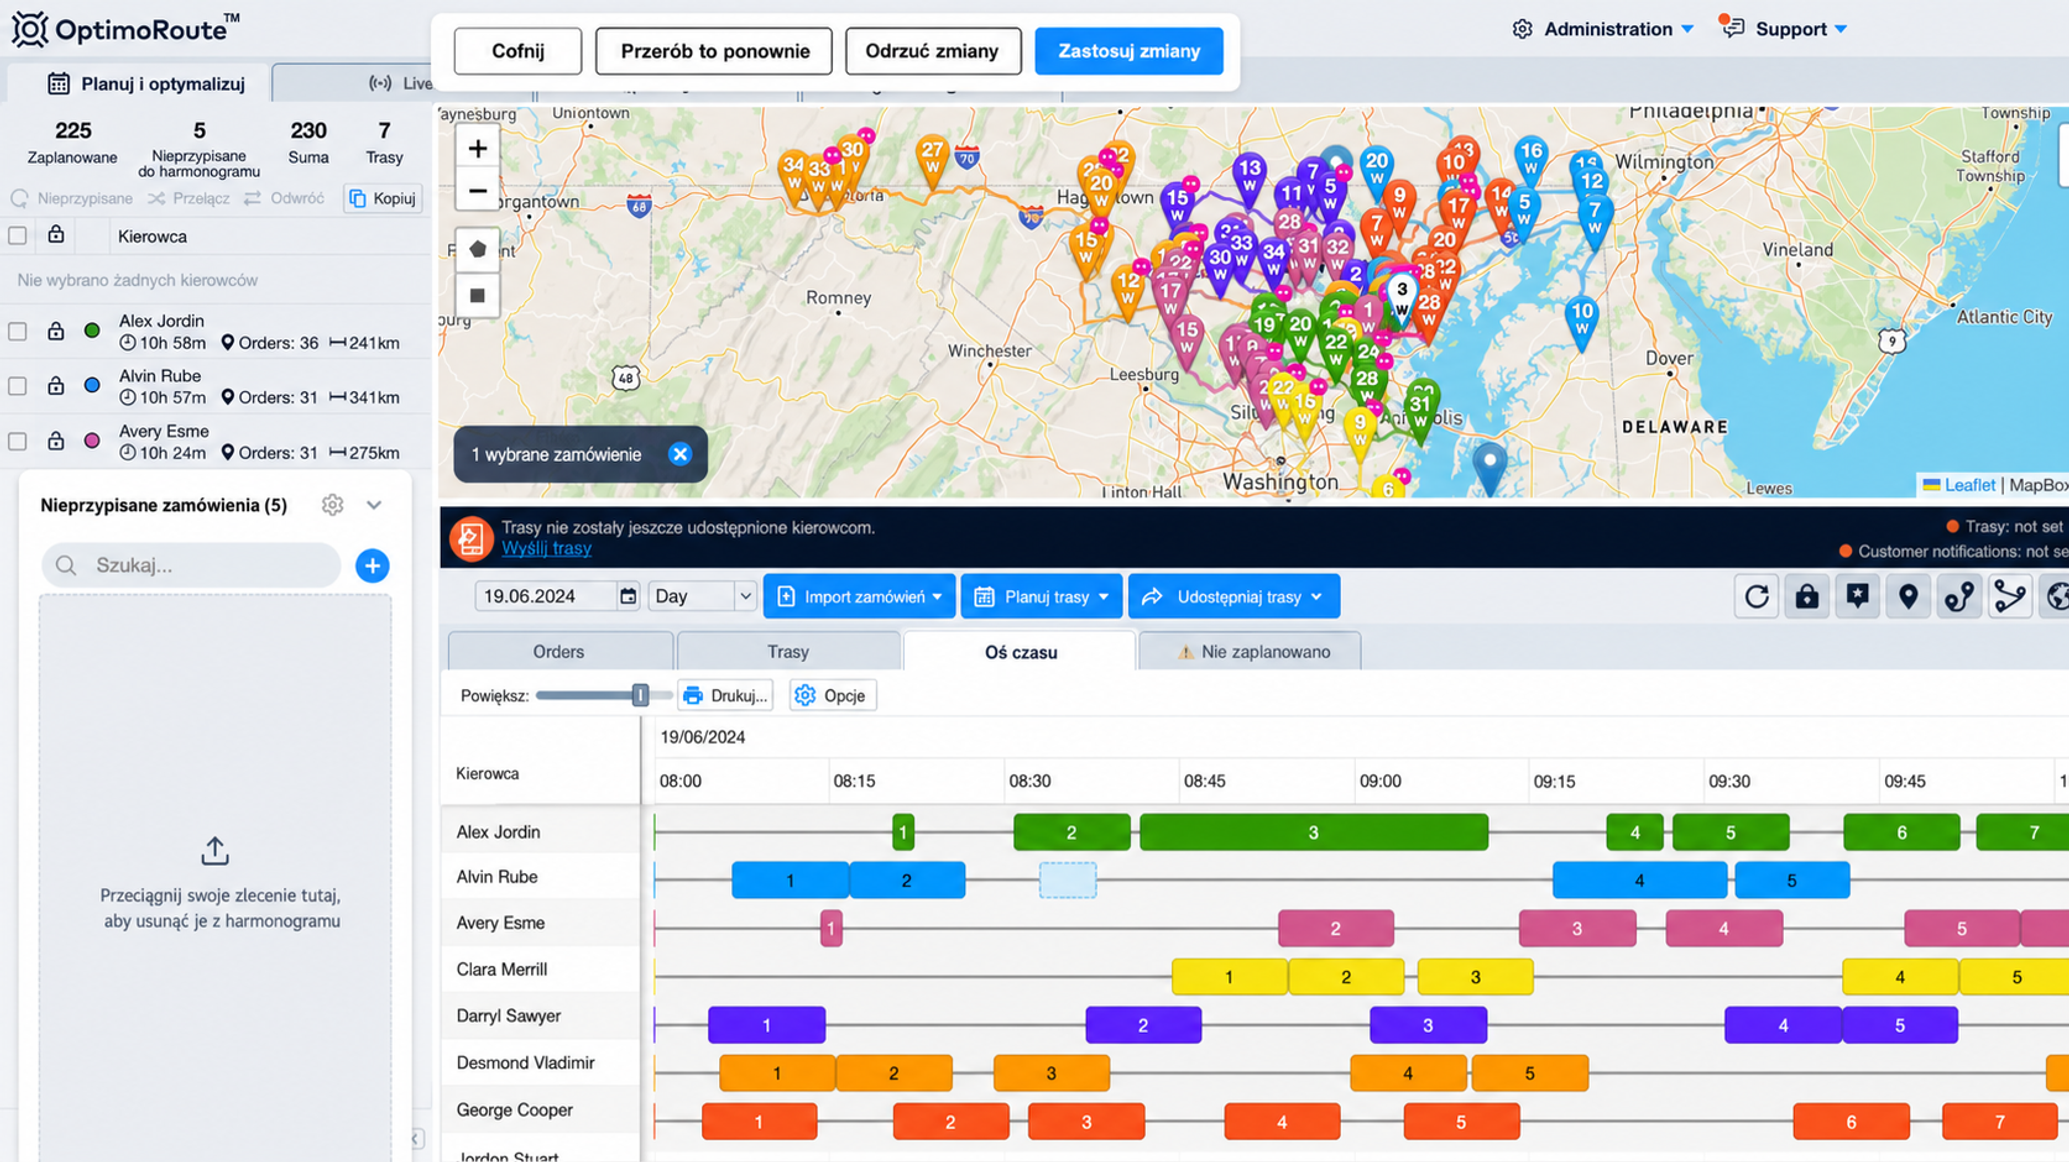Click the Drukuj button
2069x1162 pixels.
[725, 696]
